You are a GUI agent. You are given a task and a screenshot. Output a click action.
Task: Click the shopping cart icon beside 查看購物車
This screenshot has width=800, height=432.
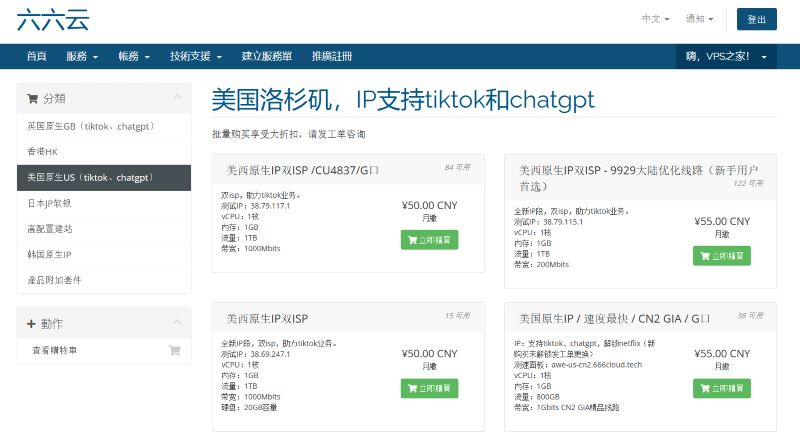coord(175,351)
